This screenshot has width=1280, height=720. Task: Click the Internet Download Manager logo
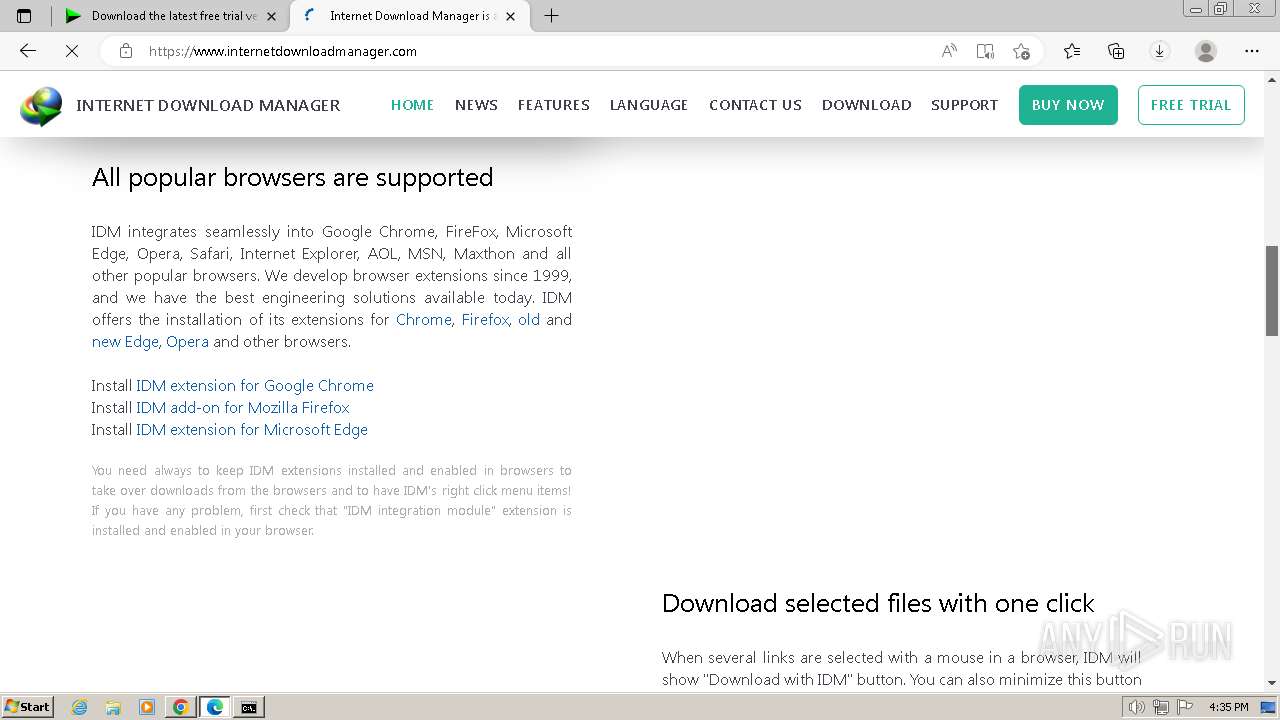41,105
